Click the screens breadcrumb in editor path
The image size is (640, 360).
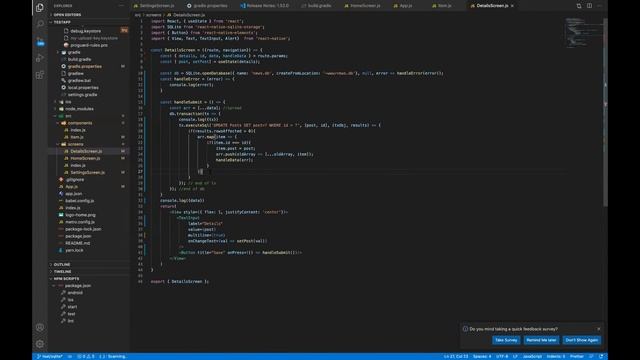(153, 15)
